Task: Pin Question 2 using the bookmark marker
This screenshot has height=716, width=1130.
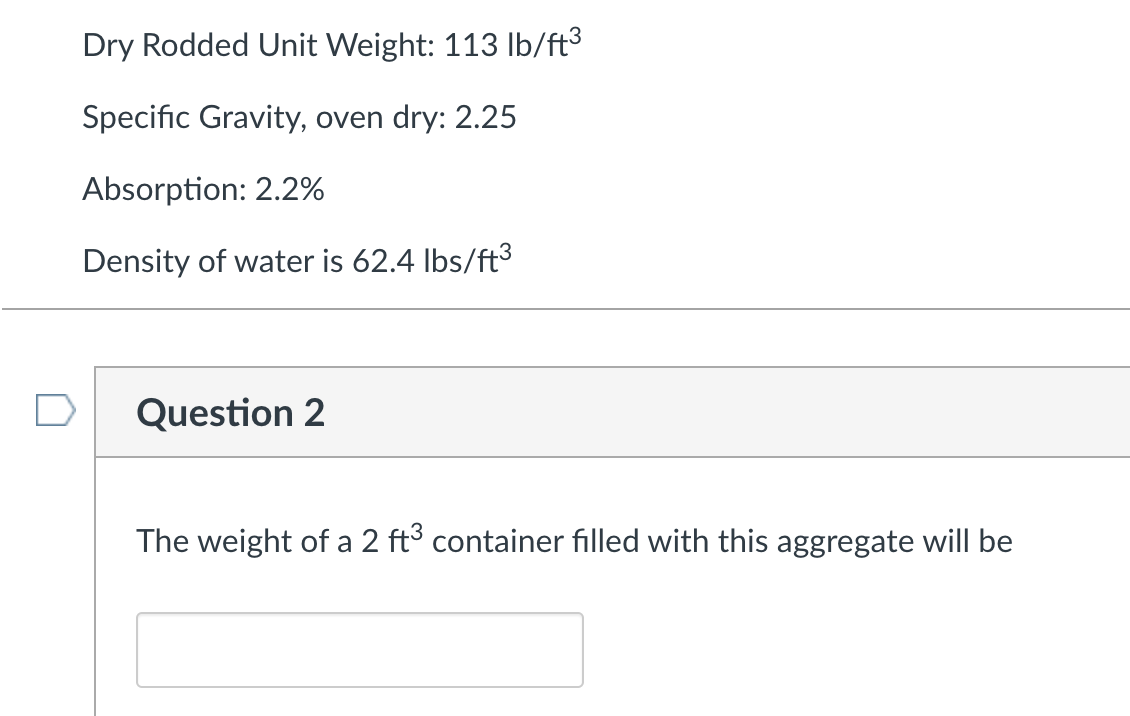Action: click(57, 411)
